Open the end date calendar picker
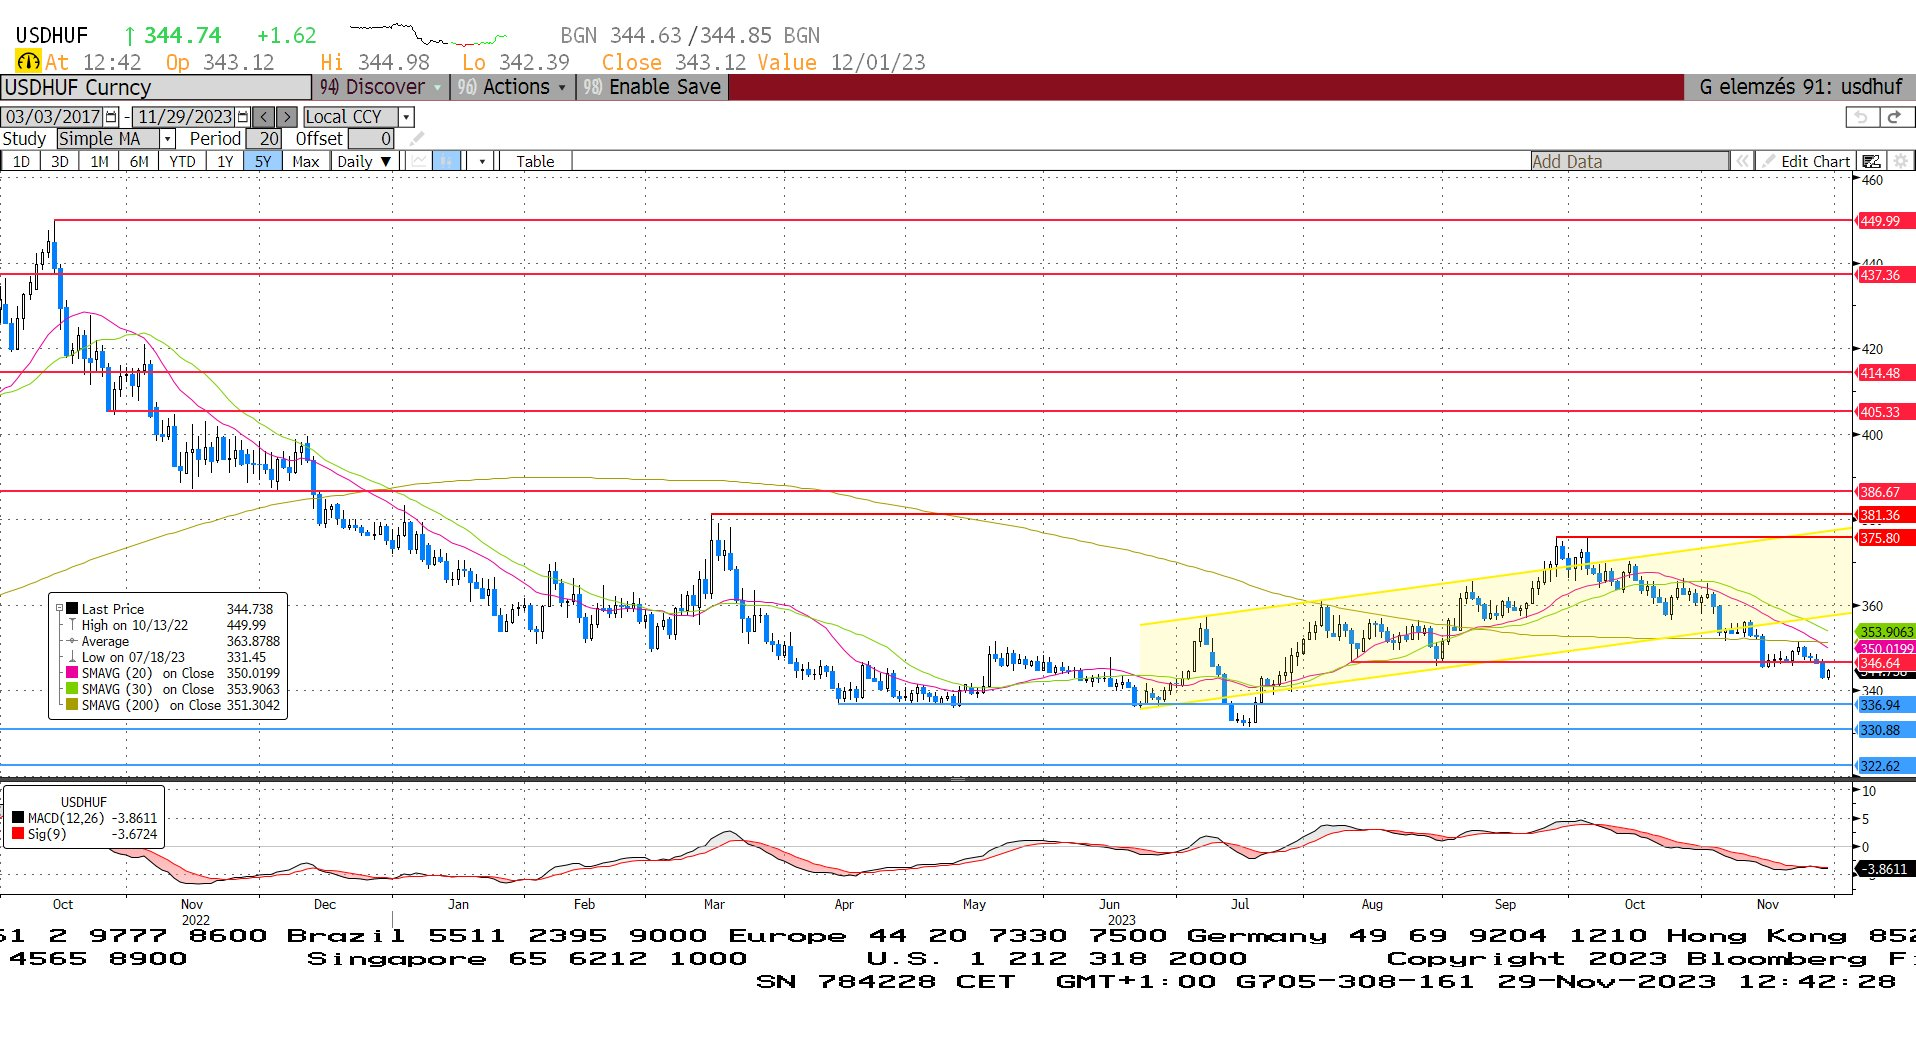The image size is (1916, 1037). pyautogui.click(x=243, y=117)
